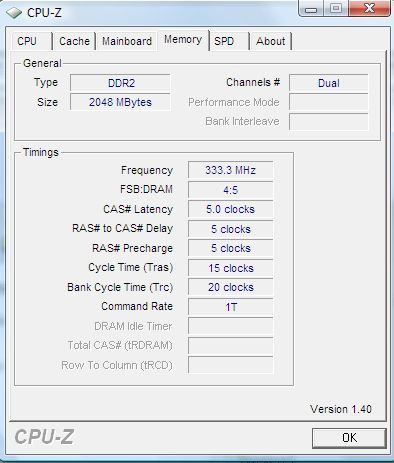
Task: Select the 333.3 MHz frequency value
Action: pos(231,170)
